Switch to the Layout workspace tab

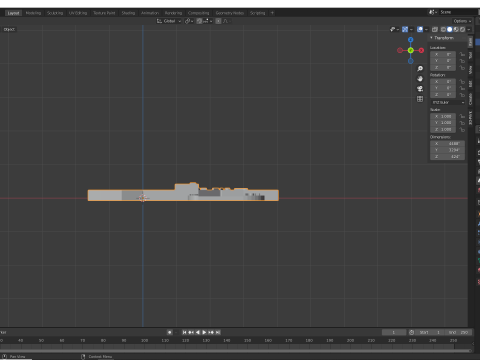tap(13, 13)
